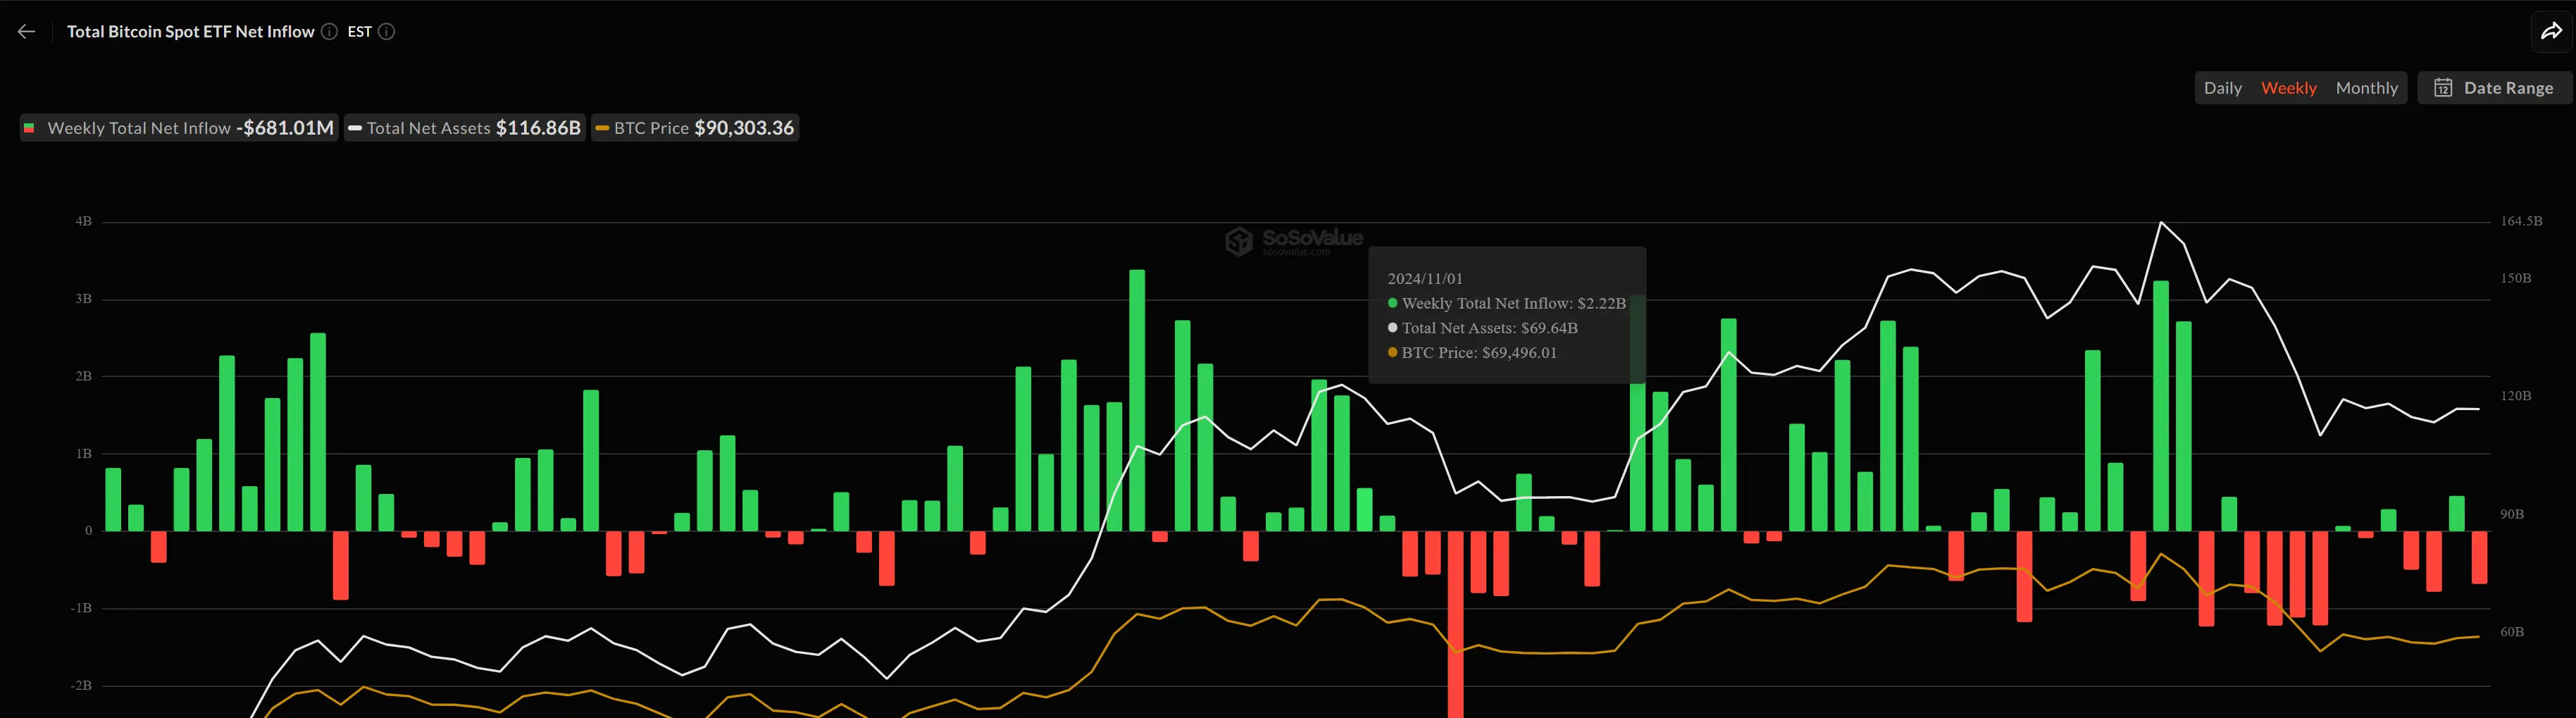Switch to the Daily view tab
This screenshot has height=718, width=2576.
(2222, 88)
